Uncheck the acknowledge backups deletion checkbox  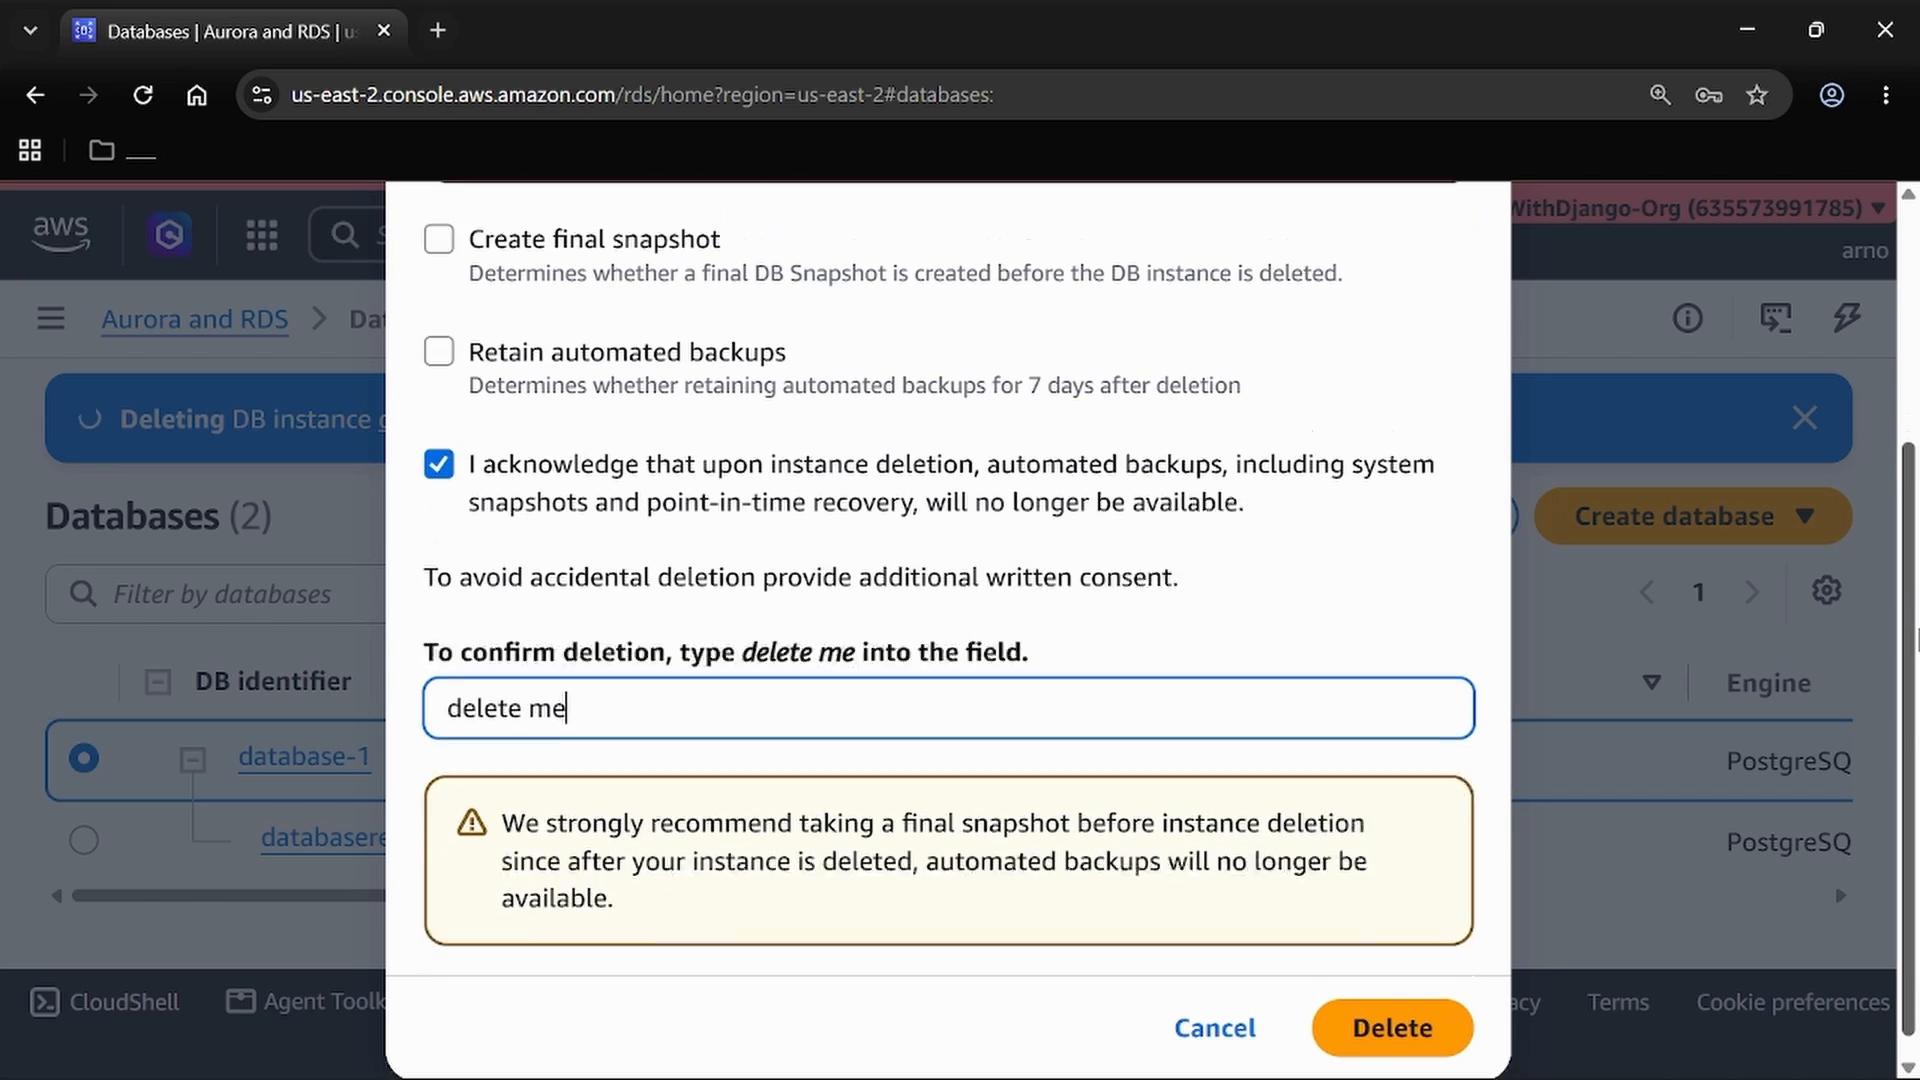[439, 464]
